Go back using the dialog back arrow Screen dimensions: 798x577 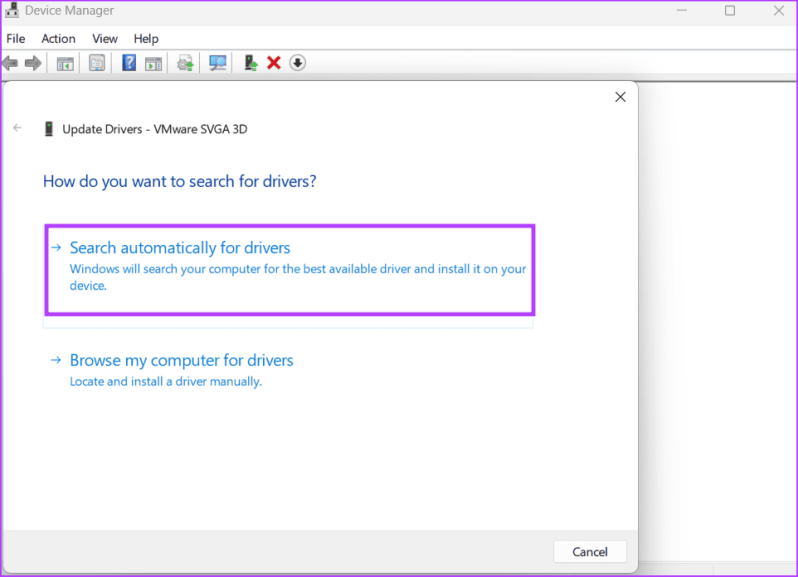(x=17, y=128)
